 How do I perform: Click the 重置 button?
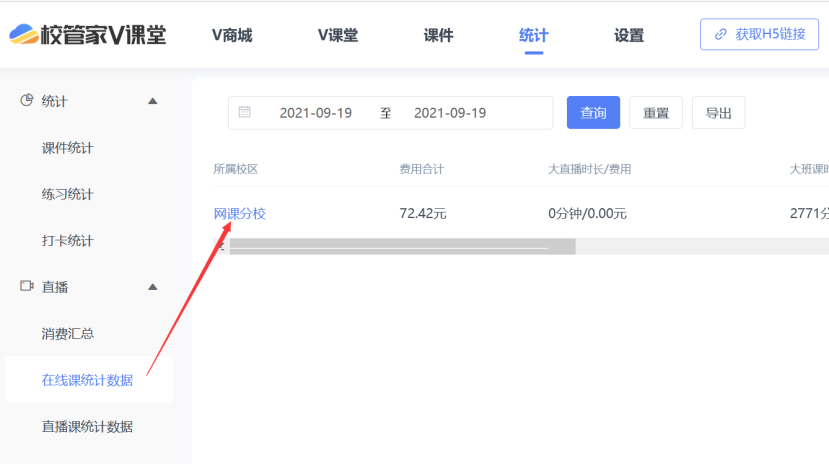656,113
